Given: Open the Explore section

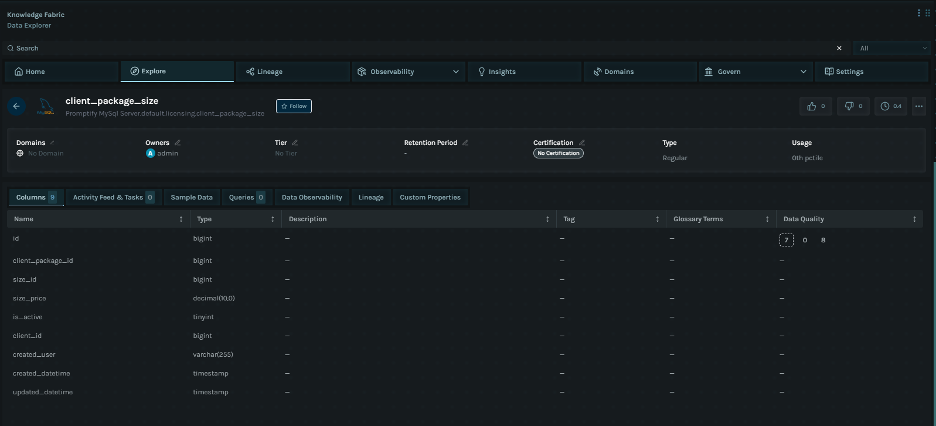Looking at the screenshot, I should pyautogui.click(x=177, y=72).
